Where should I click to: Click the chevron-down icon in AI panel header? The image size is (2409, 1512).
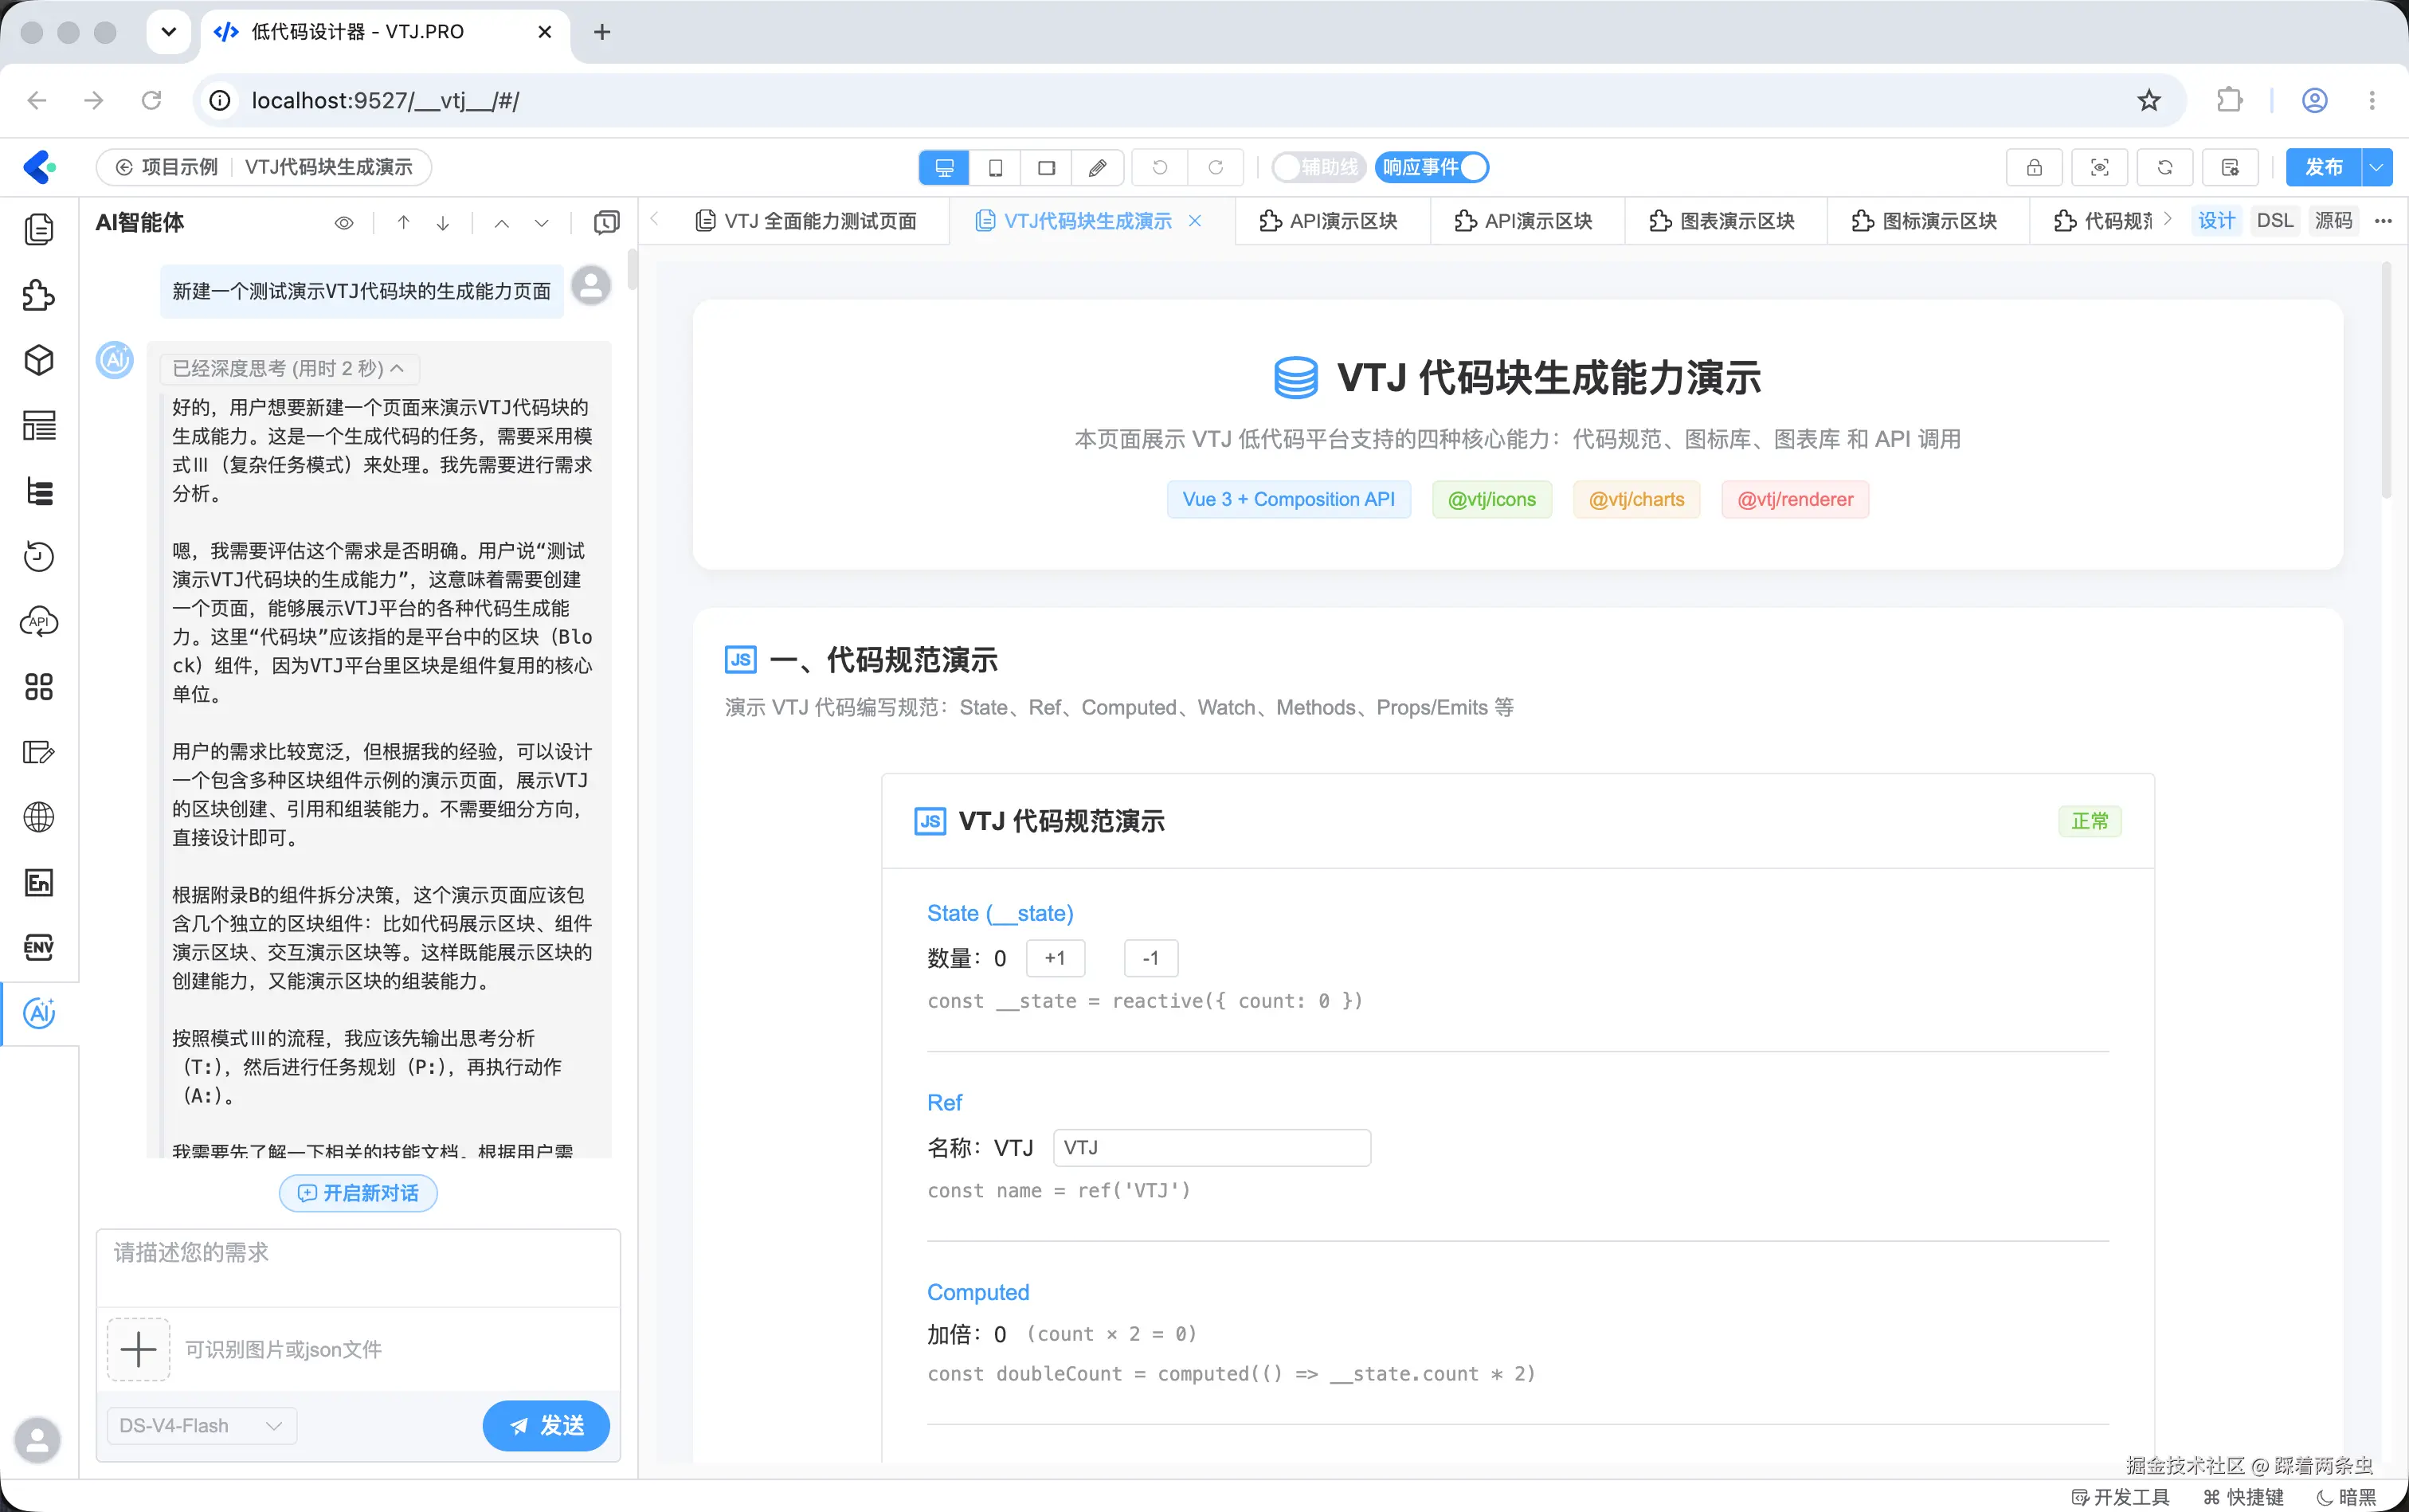pyautogui.click(x=541, y=222)
